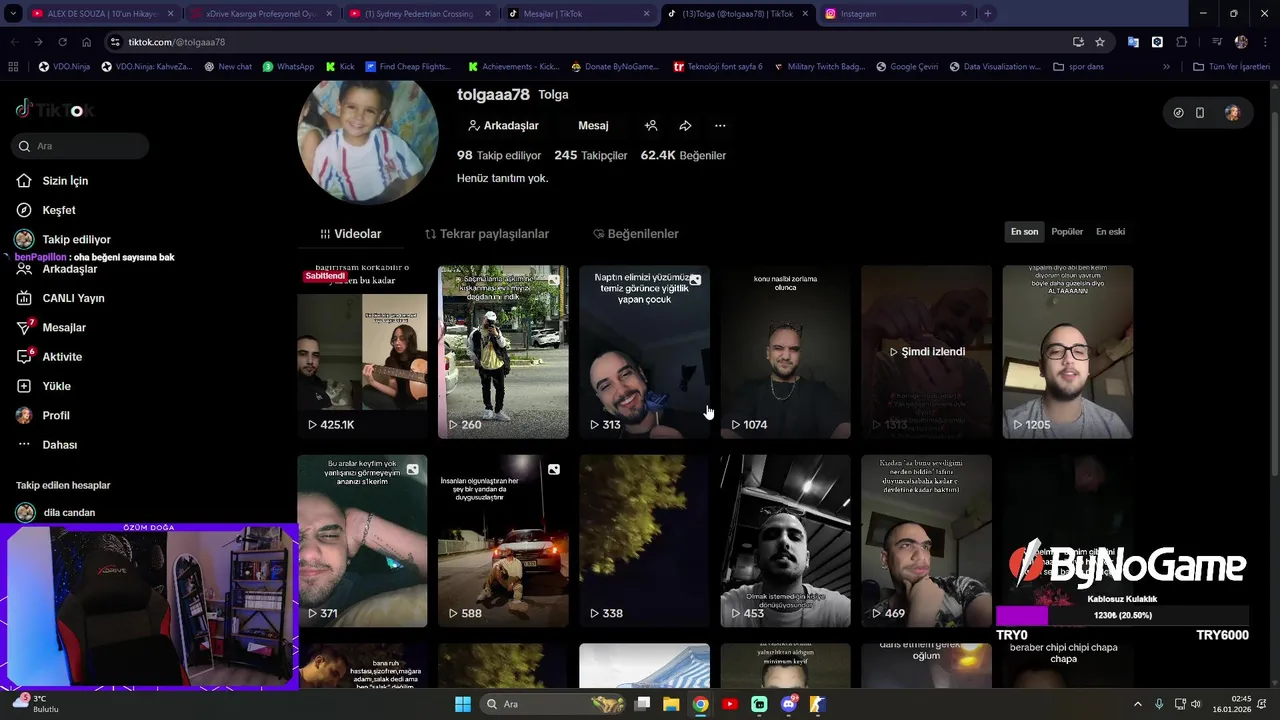Screen dimensions: 1280x720
Task: Focus the TikTok Ara search field
Action: [x=81, y=146]
